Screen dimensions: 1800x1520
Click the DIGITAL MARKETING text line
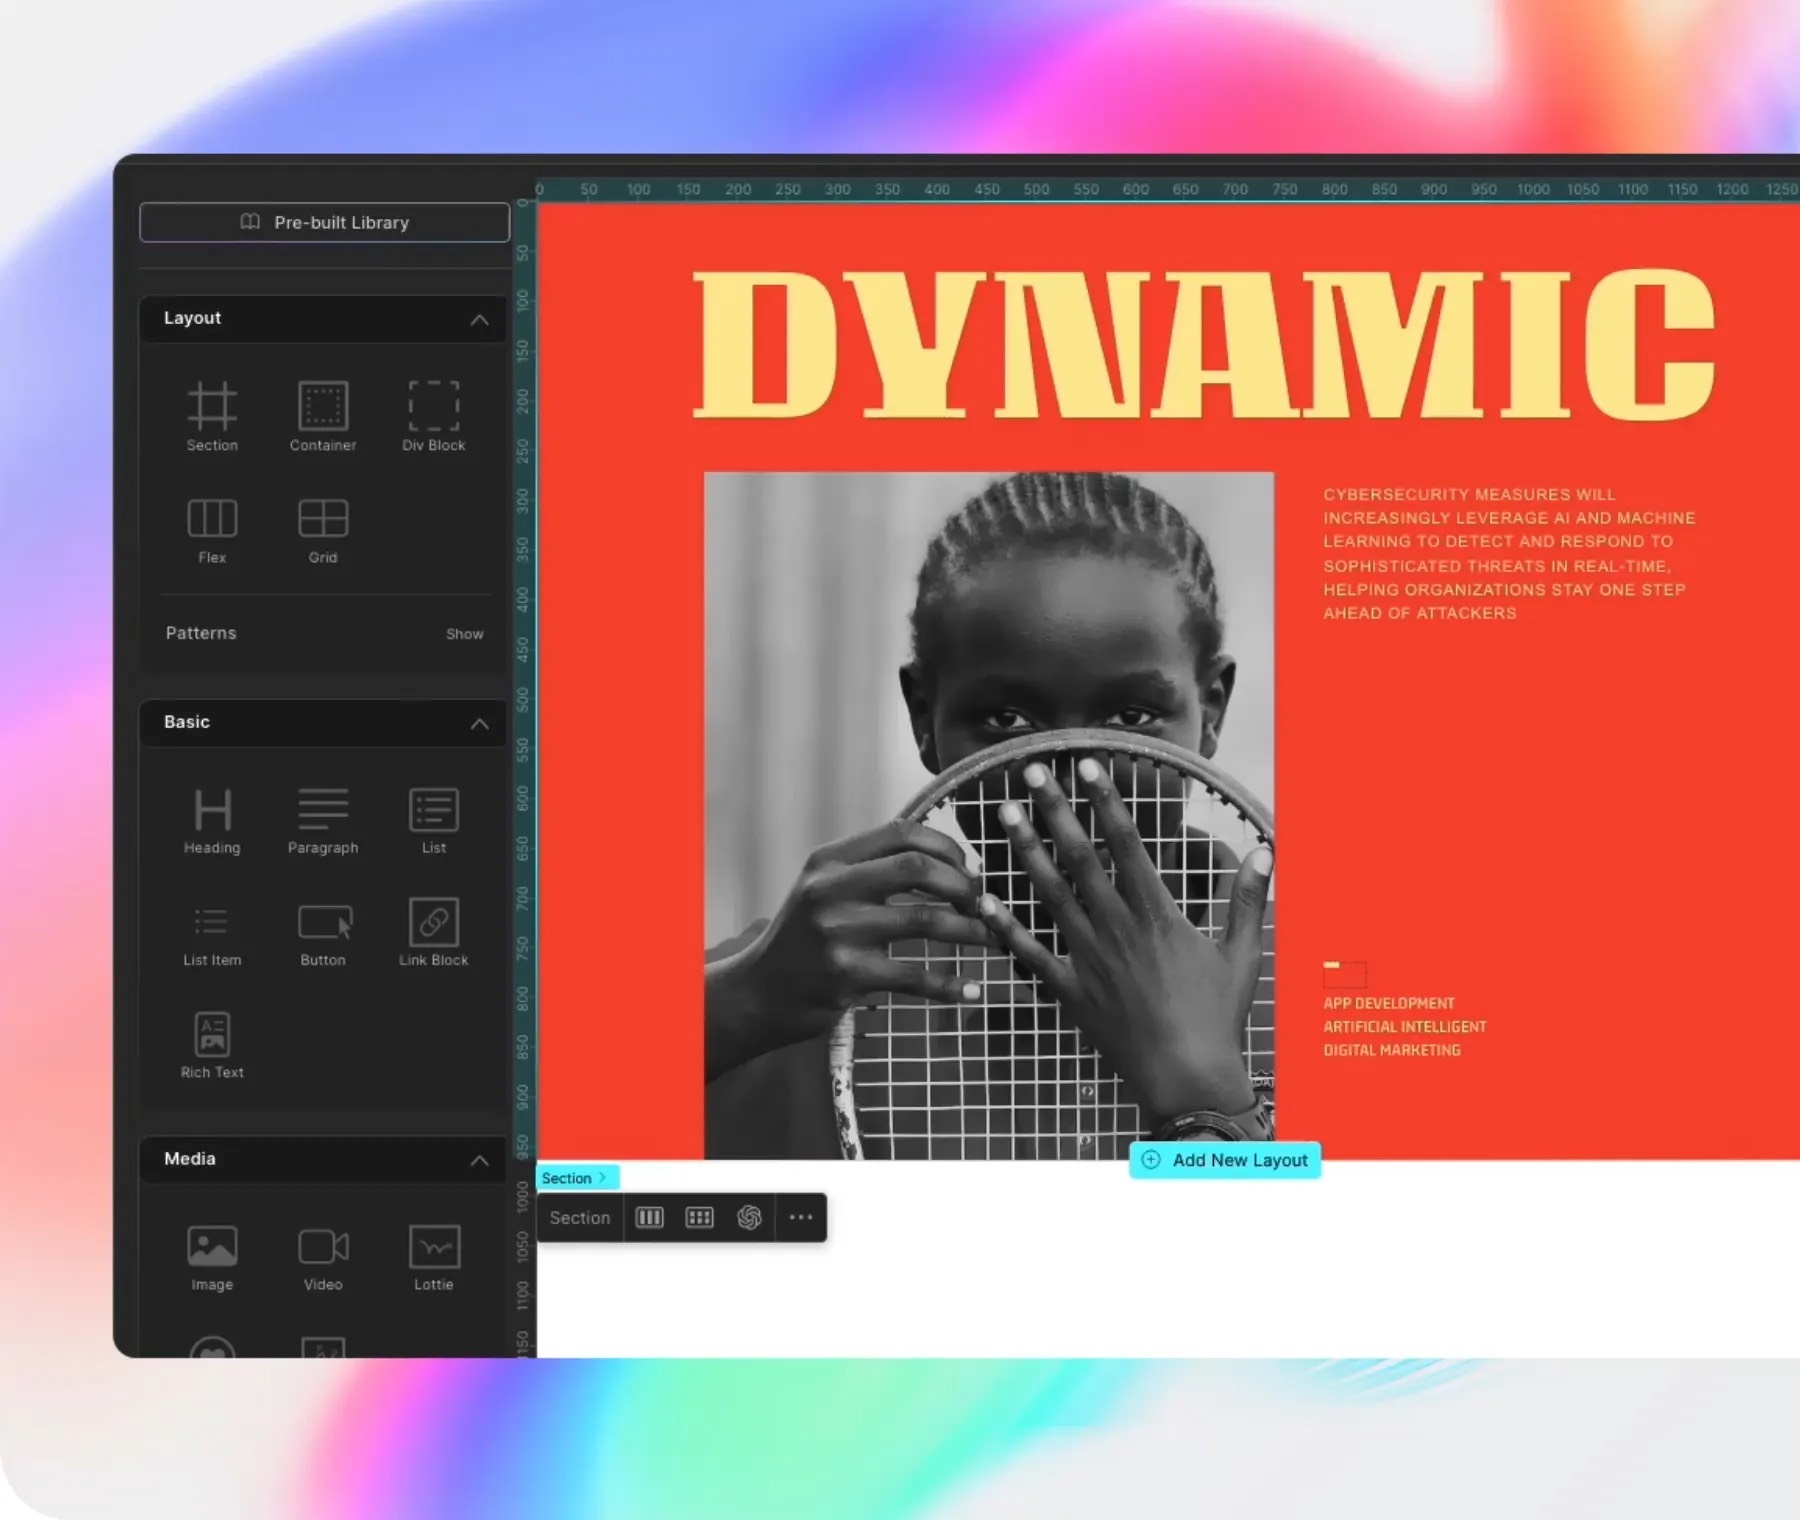click(1391, 1050)
